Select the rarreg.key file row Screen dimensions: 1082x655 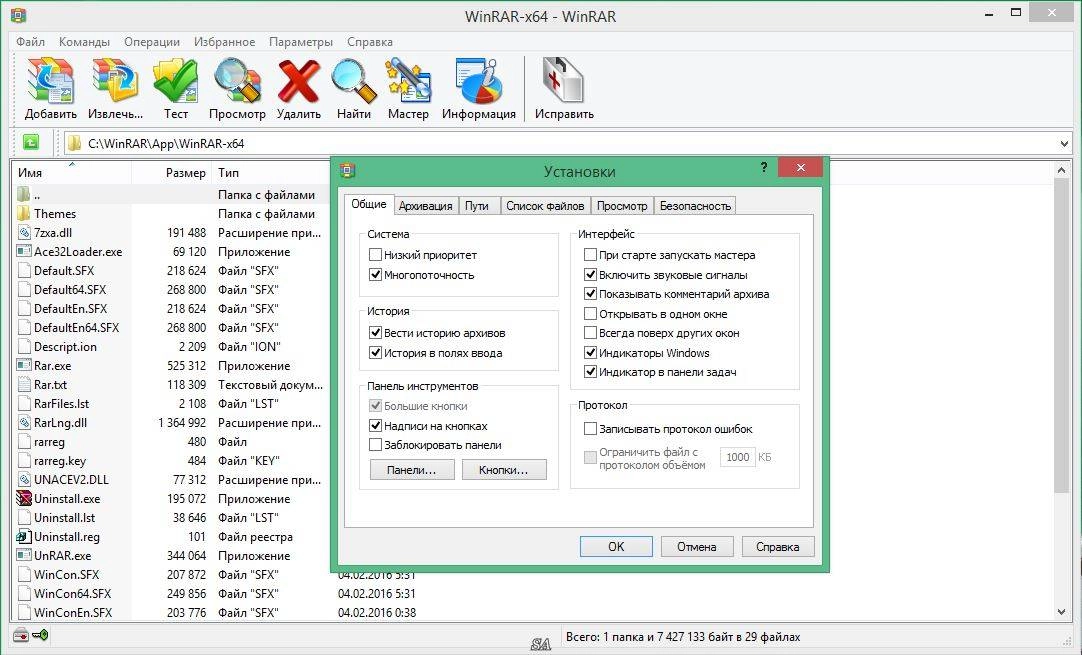click(173, 460)
